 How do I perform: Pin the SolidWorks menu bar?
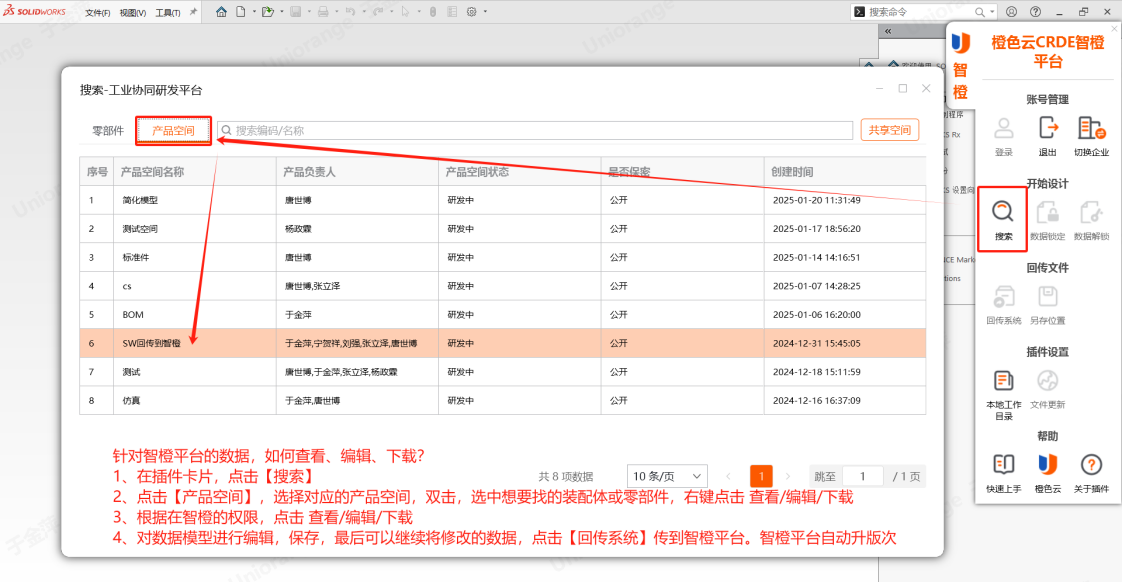pyautogui.click(x=193, y=11)
